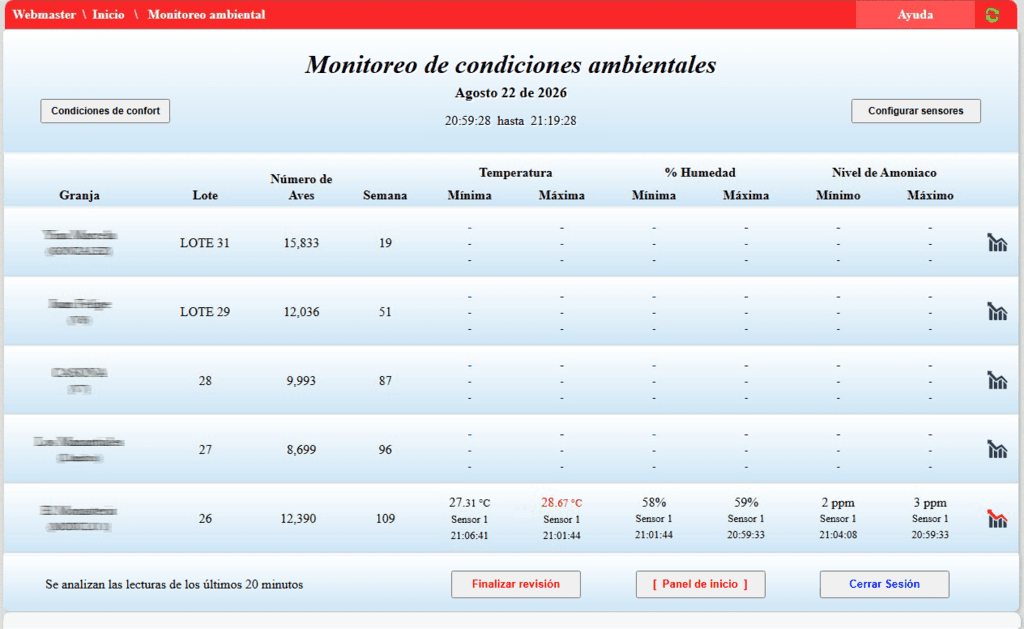
Task: Click the Granja column header
Action: pyautogui.click(x=80, y=195)
